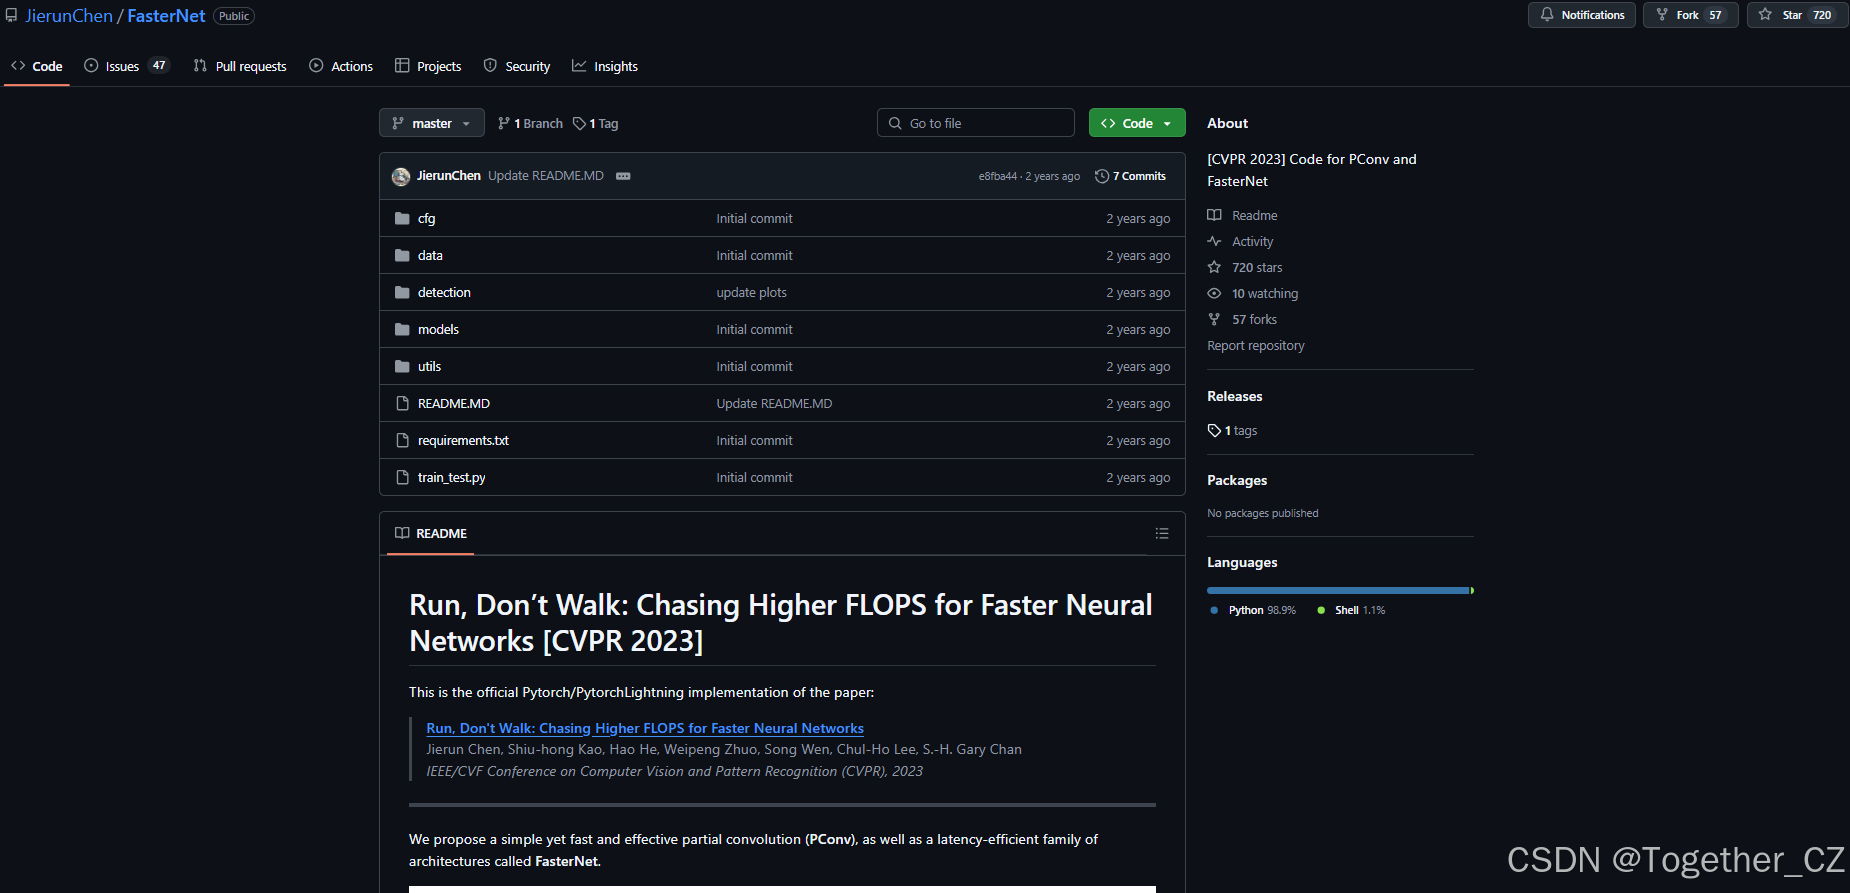This screenshot has height=893, width=1850.
Task: Open the requirements.txt file
Action: tap(463, 440)
